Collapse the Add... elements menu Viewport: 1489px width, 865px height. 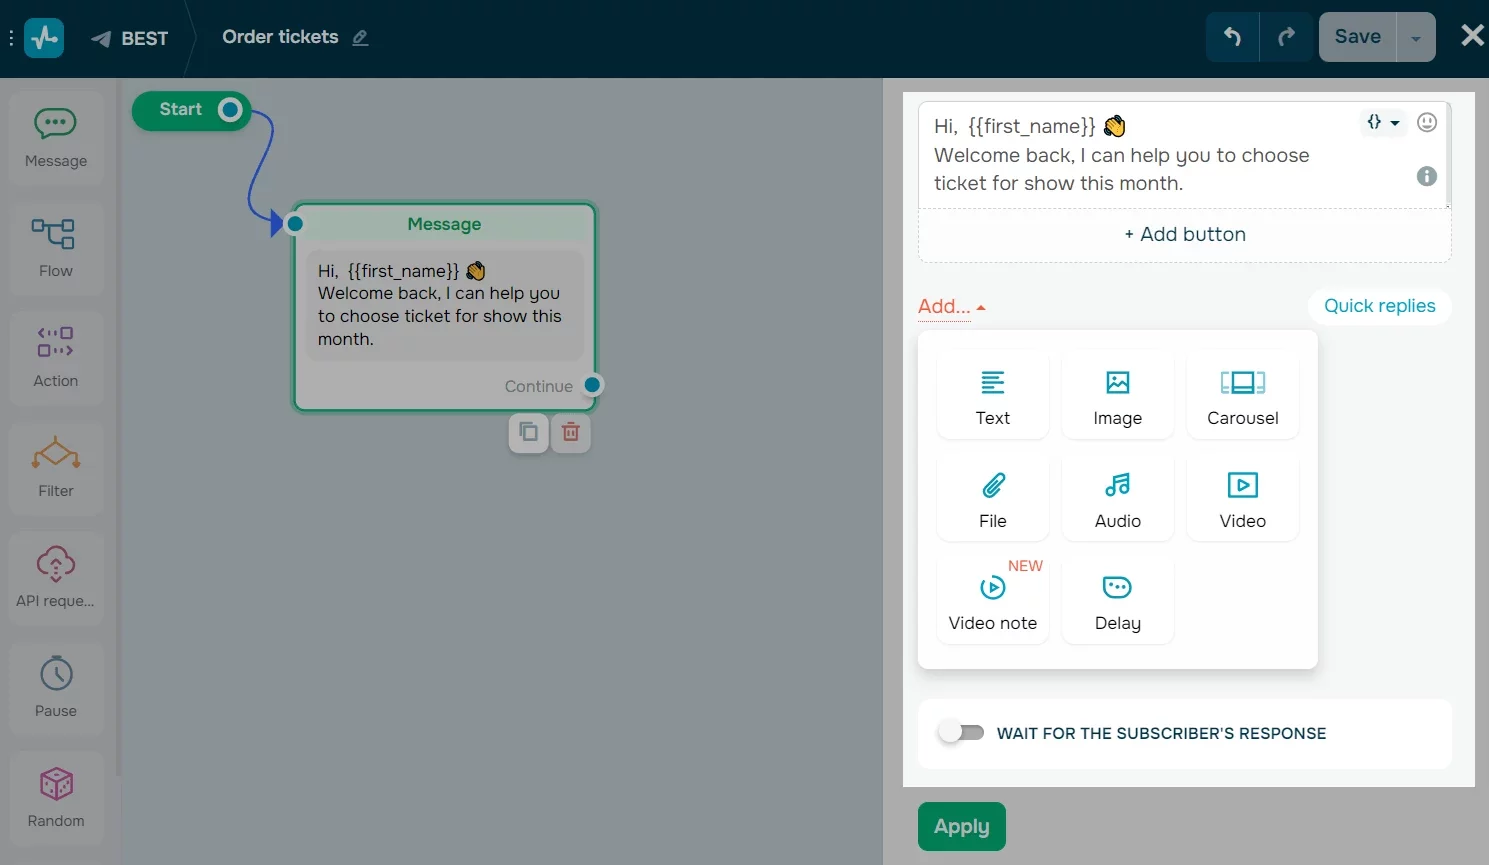click(951, 306)
